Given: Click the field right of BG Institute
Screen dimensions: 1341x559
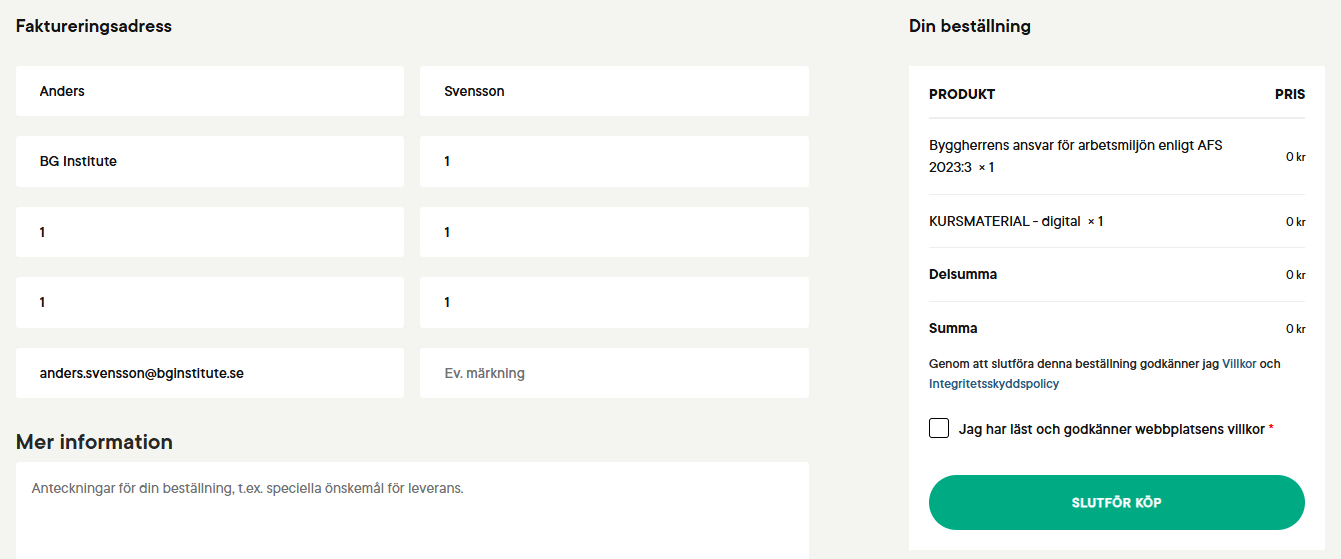Looking at the screenshot, I should (614, 161).
